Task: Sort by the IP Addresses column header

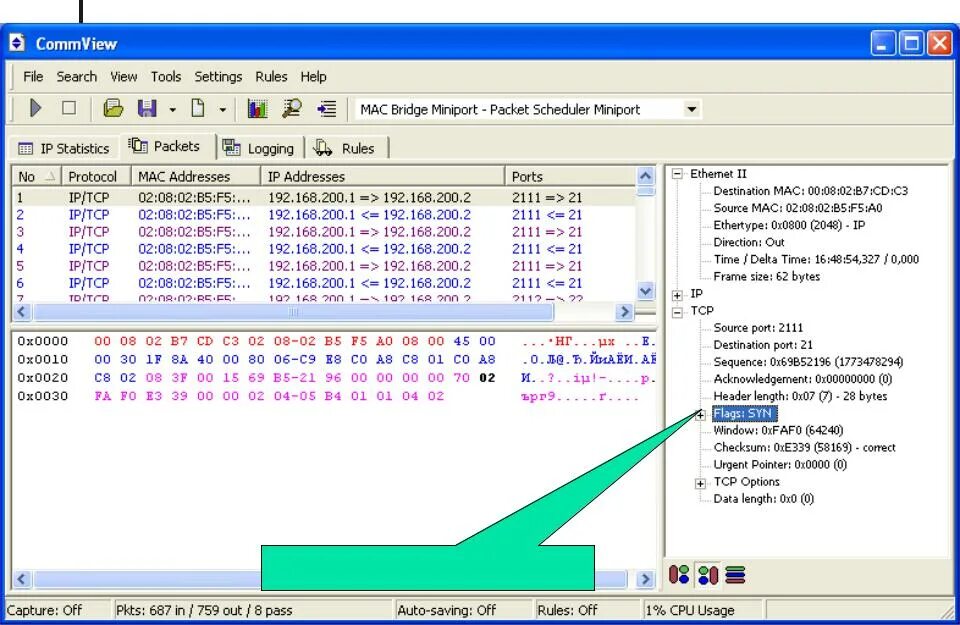Action: [383, 176]
